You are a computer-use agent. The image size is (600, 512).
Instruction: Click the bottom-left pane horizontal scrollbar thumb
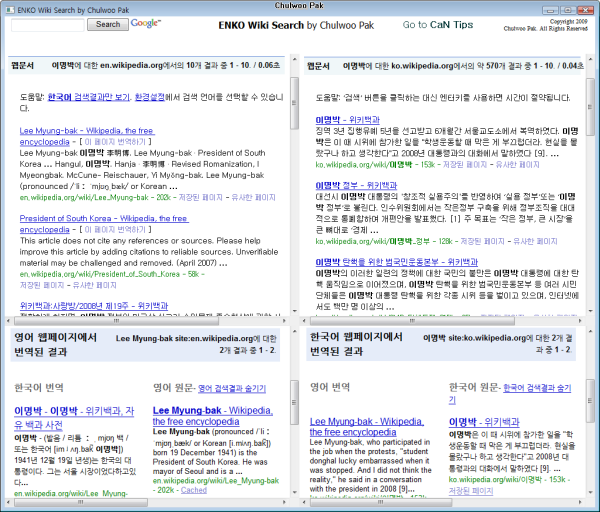[x=81, y=502]
